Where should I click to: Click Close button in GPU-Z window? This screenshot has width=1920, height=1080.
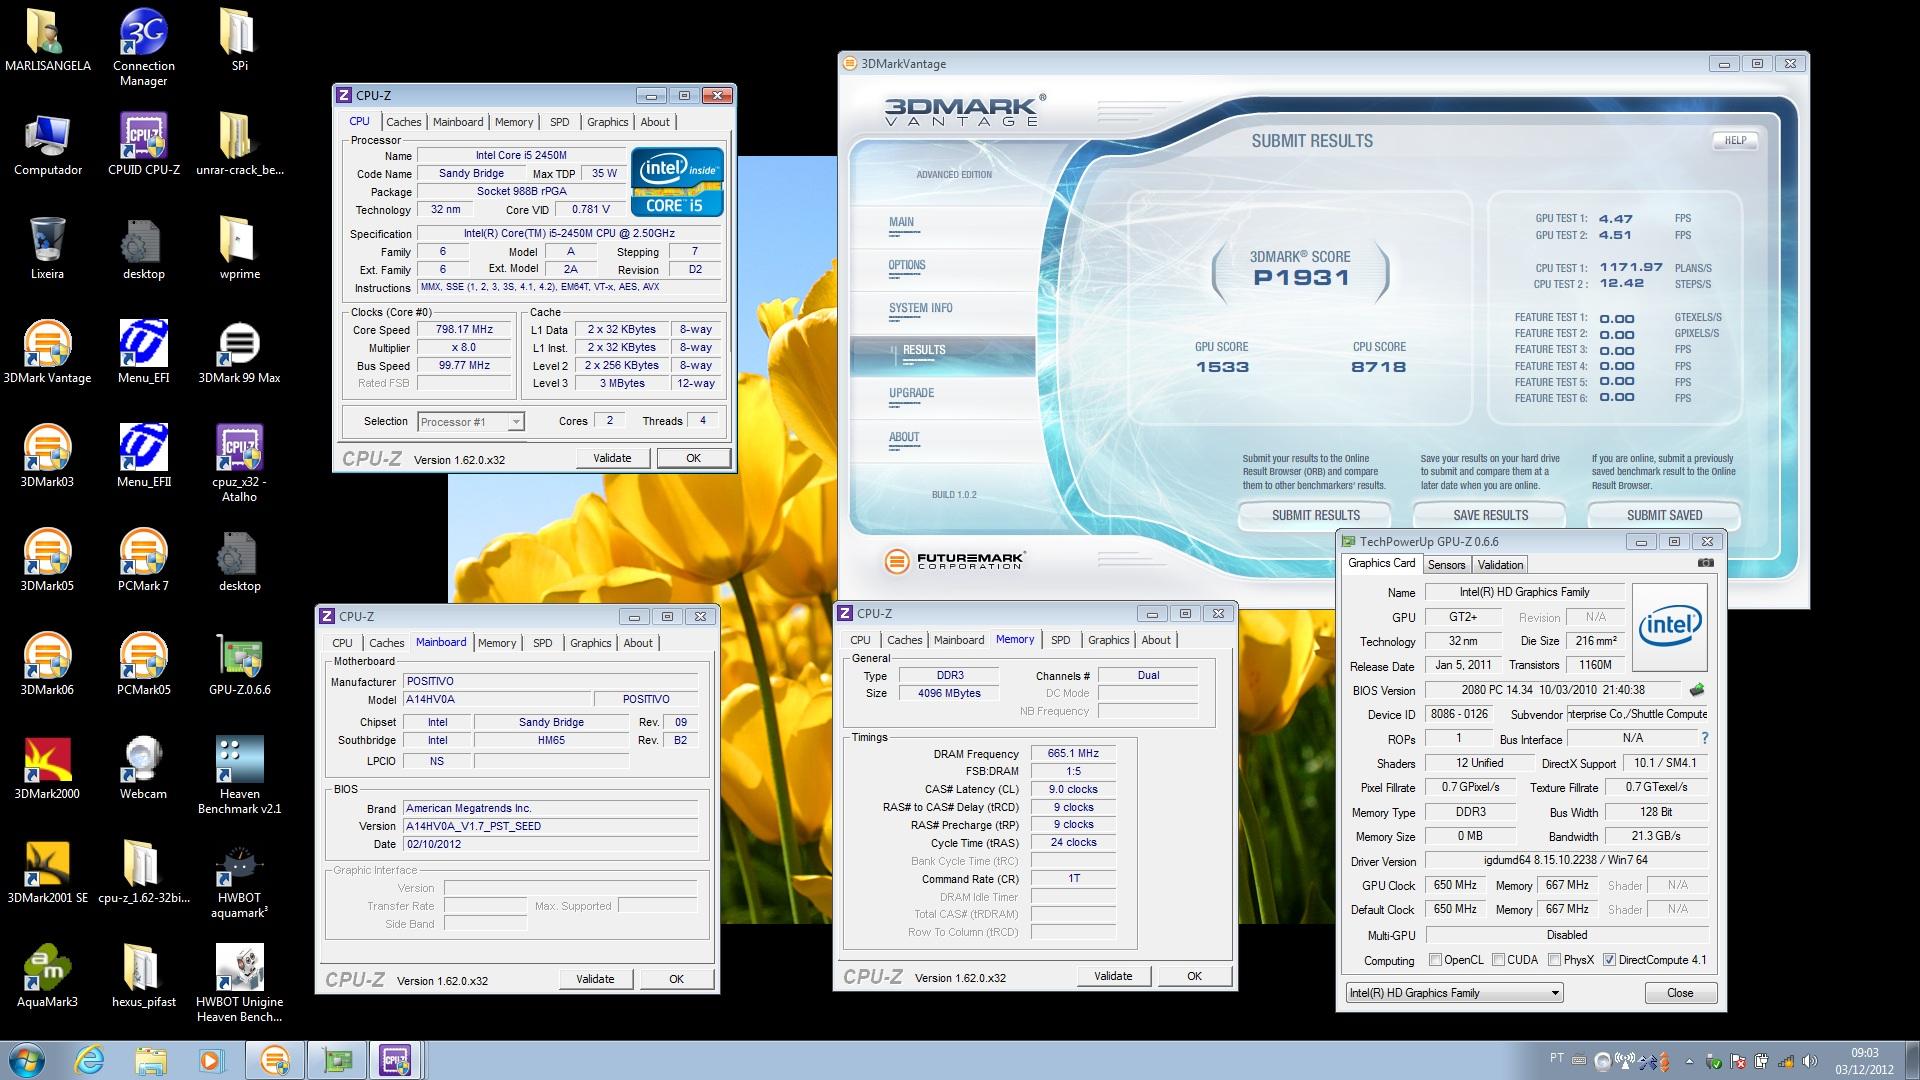[1680, 993]
